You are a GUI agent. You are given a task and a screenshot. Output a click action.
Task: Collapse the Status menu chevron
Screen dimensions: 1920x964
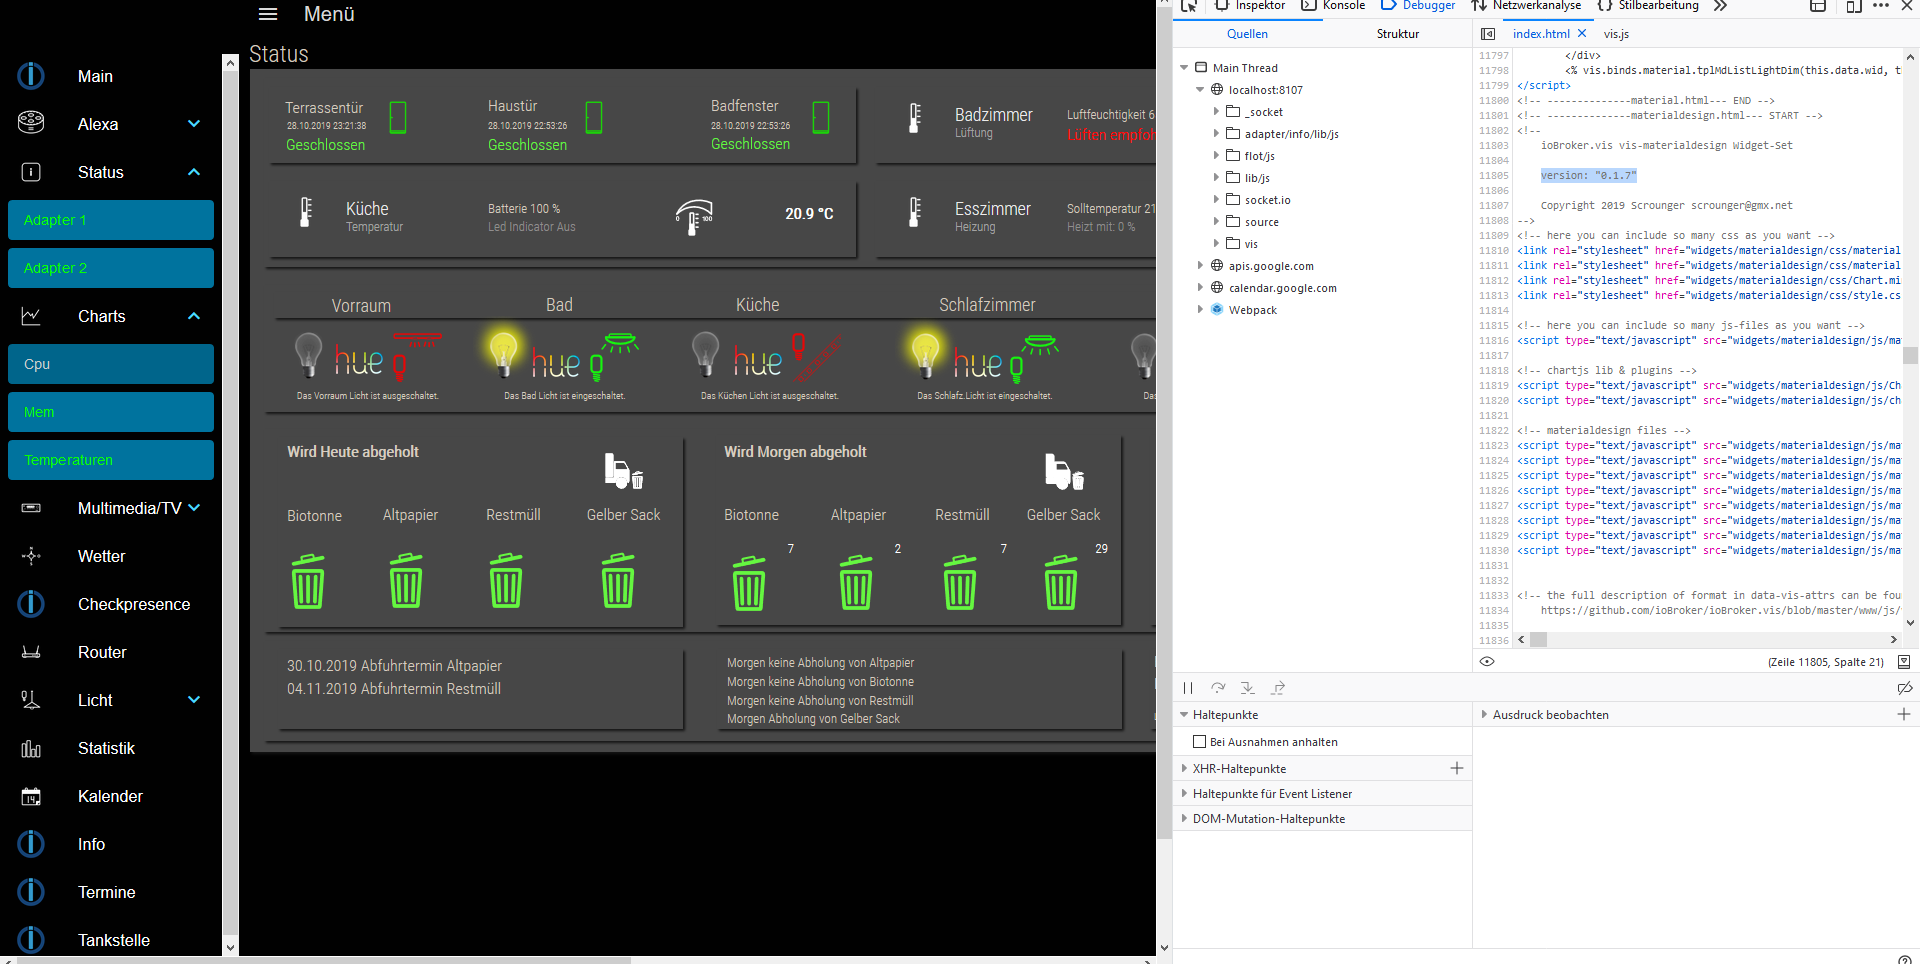pyautogui.click(x=194, y=172)
